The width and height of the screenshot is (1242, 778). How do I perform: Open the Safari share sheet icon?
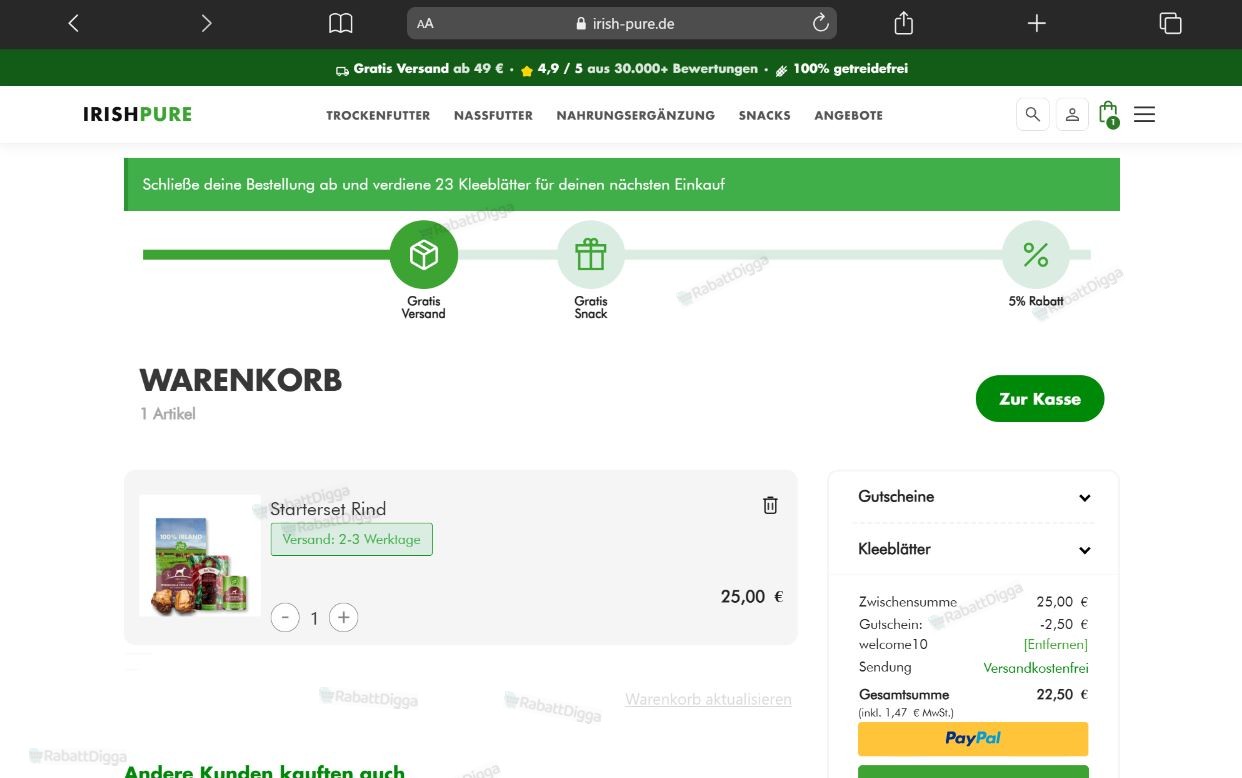(904, 23)
